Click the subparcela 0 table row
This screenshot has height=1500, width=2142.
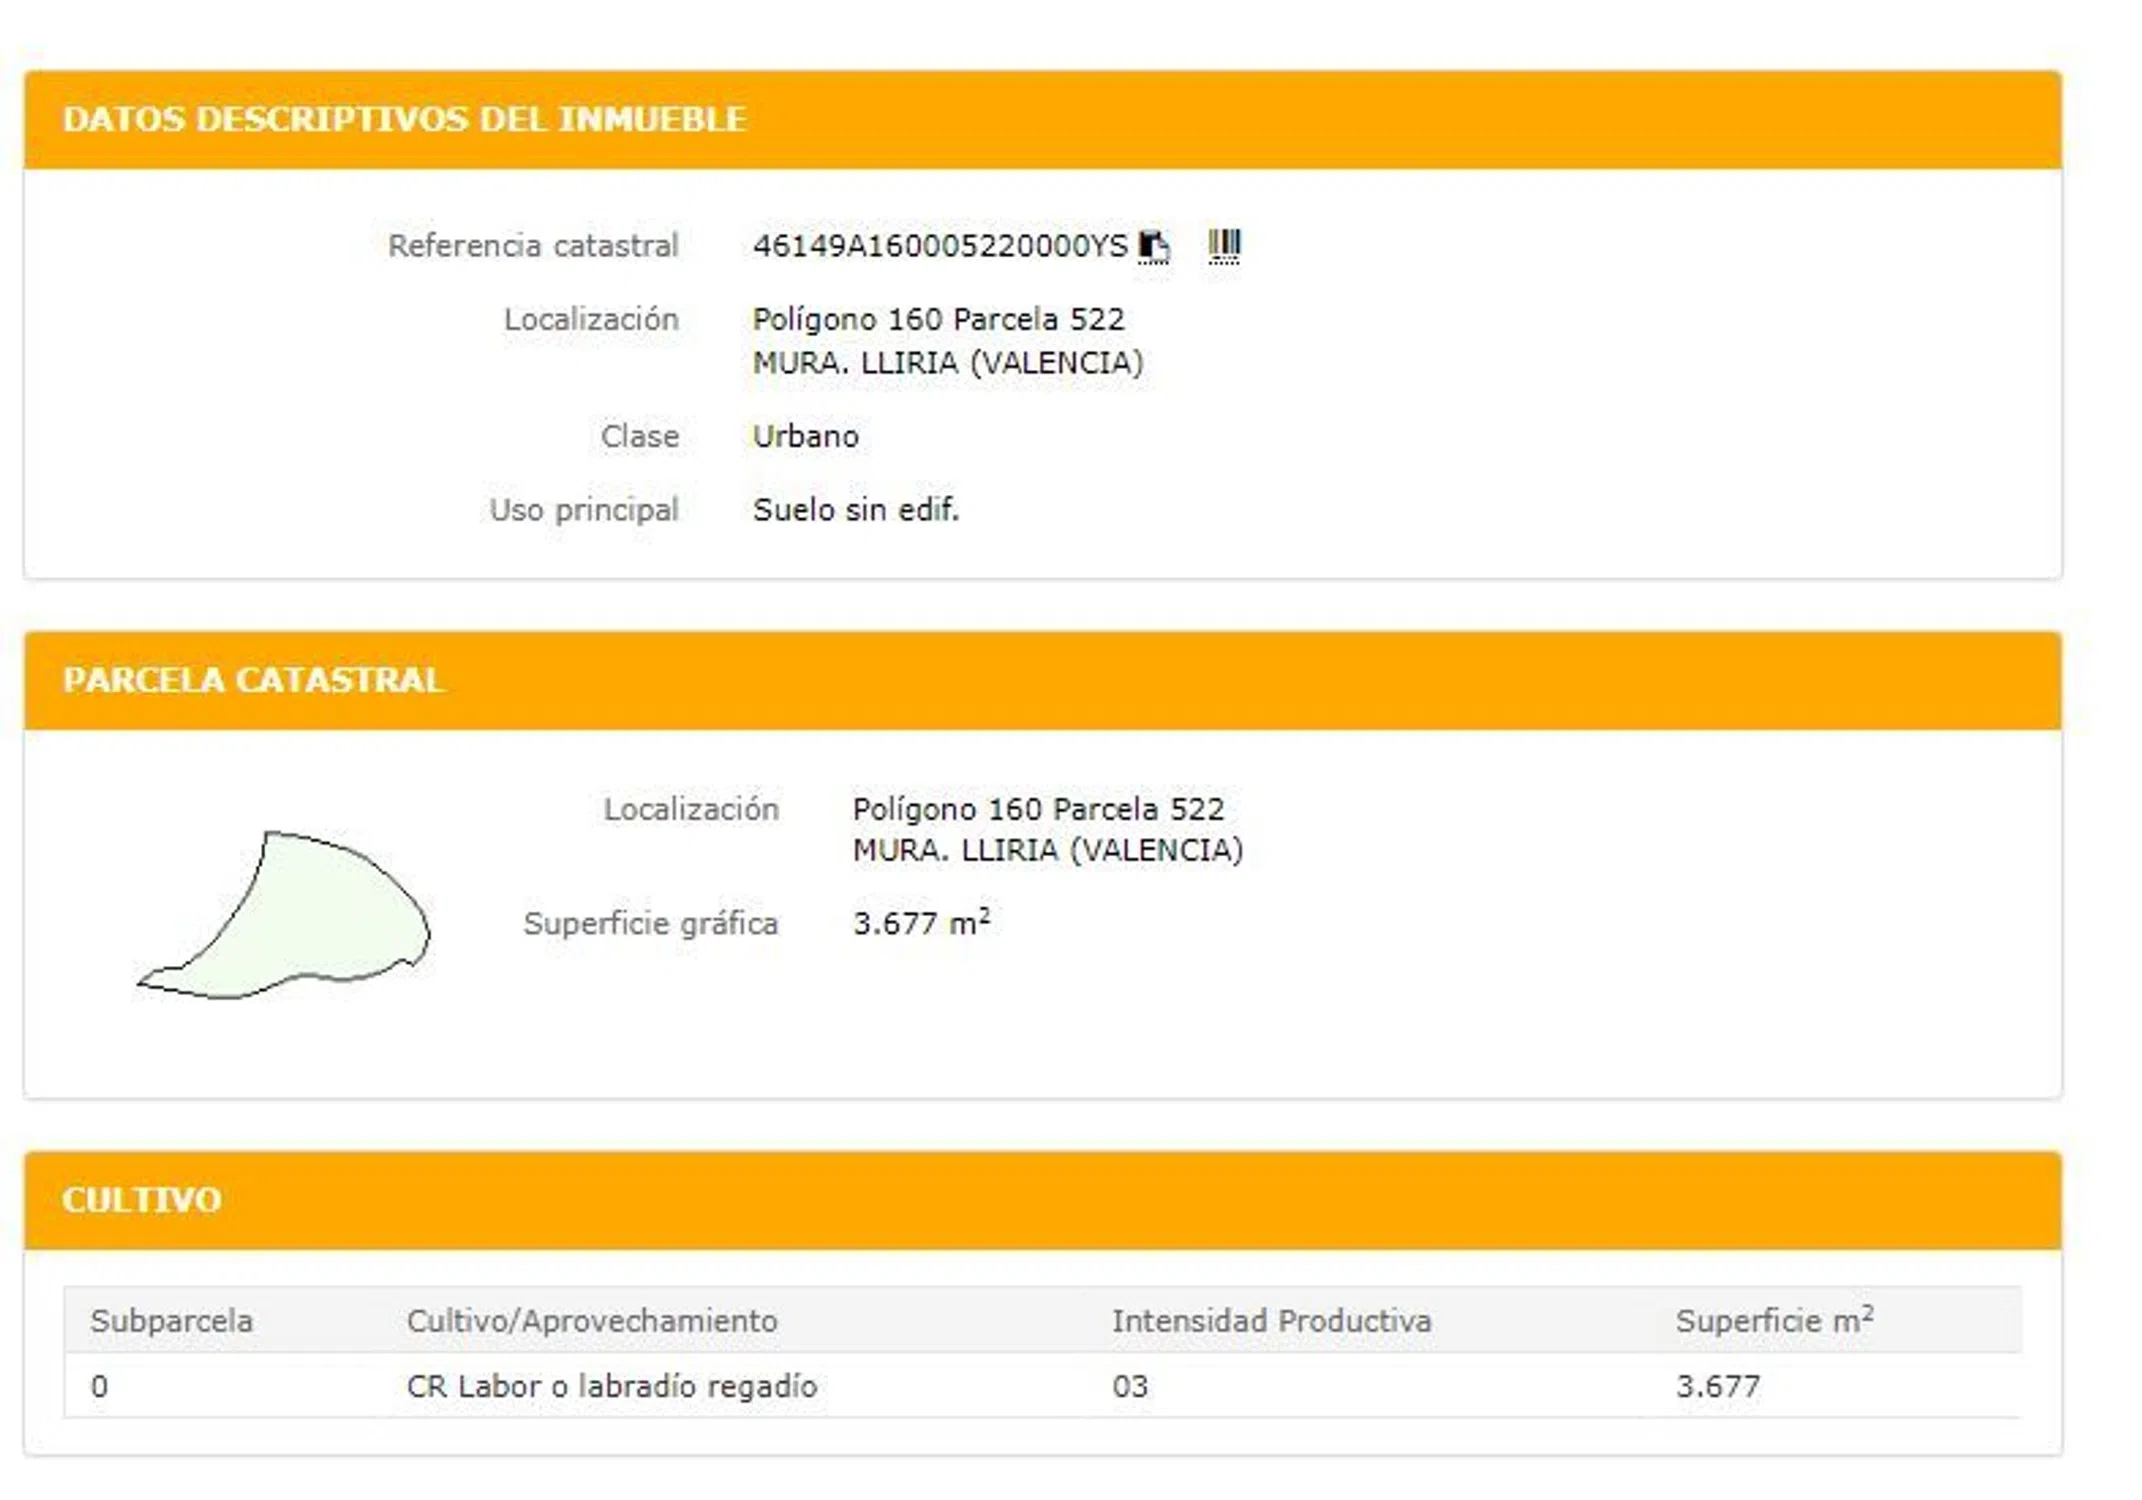coord(99,1386)
